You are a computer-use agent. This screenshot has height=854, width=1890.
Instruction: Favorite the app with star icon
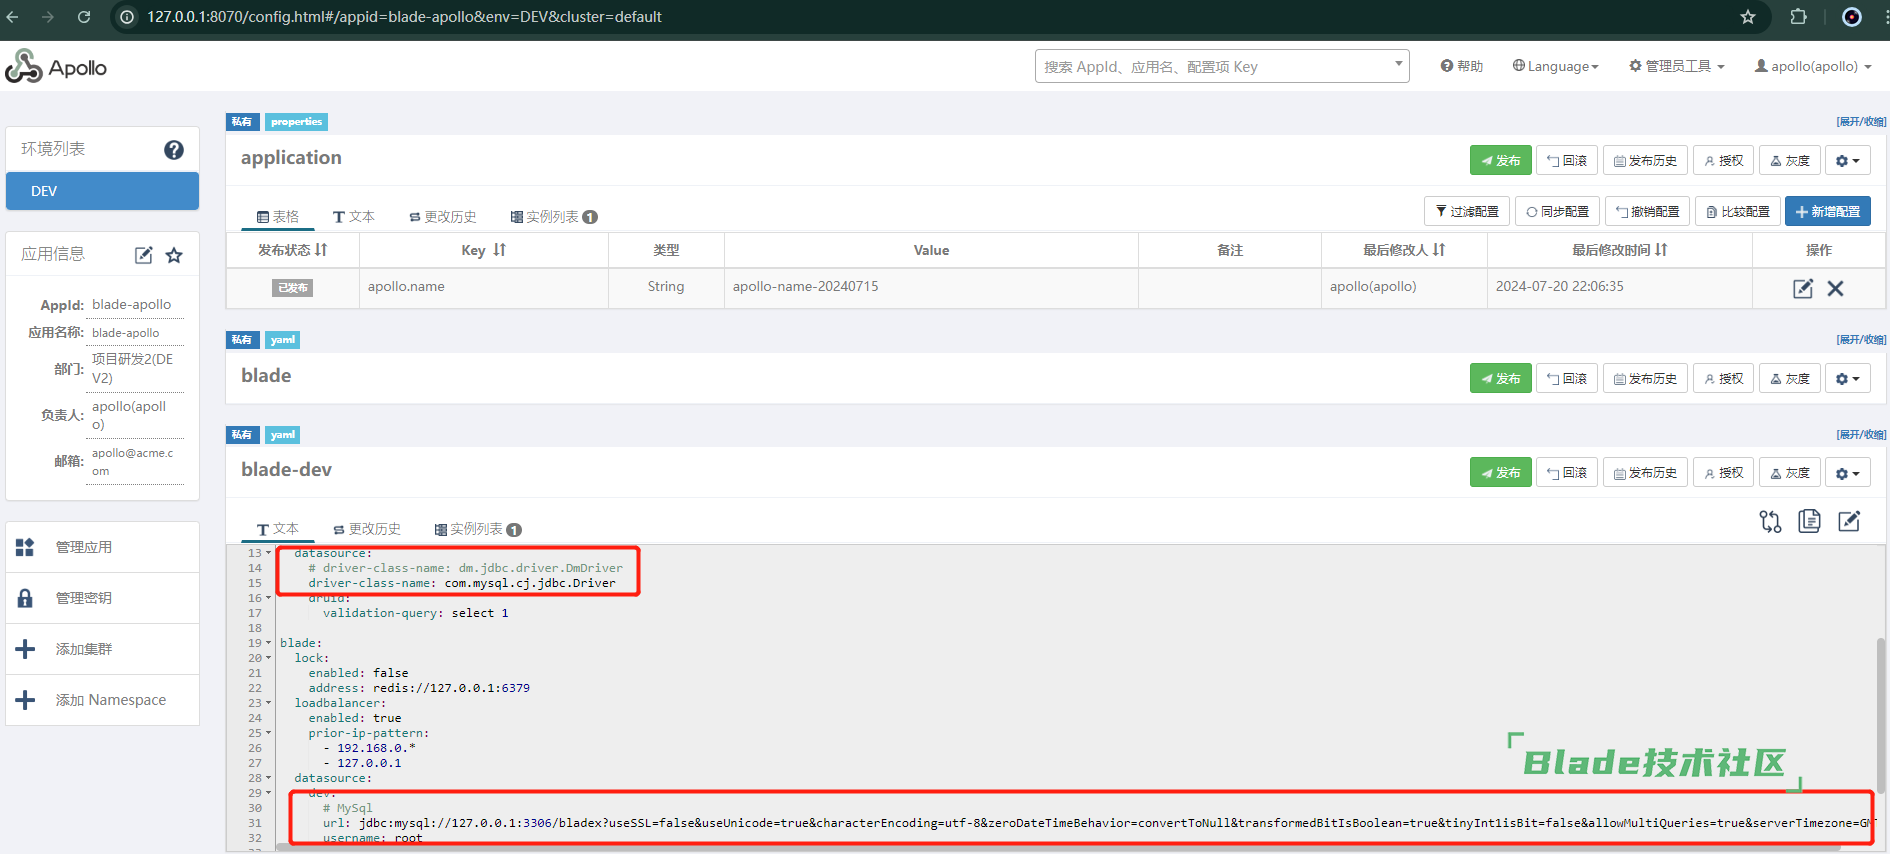[174, 255]
